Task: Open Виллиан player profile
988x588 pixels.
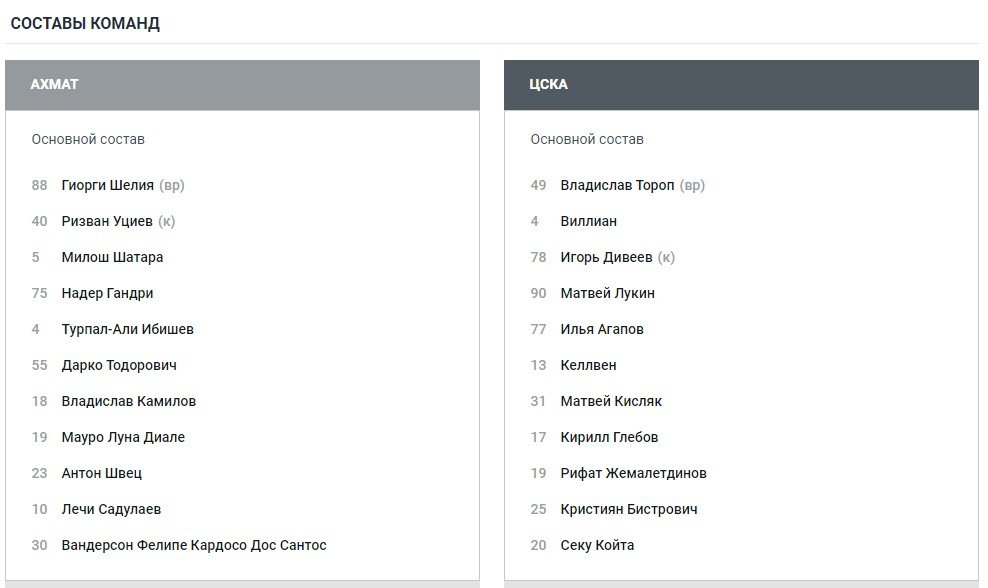Action: pos(588,221)
